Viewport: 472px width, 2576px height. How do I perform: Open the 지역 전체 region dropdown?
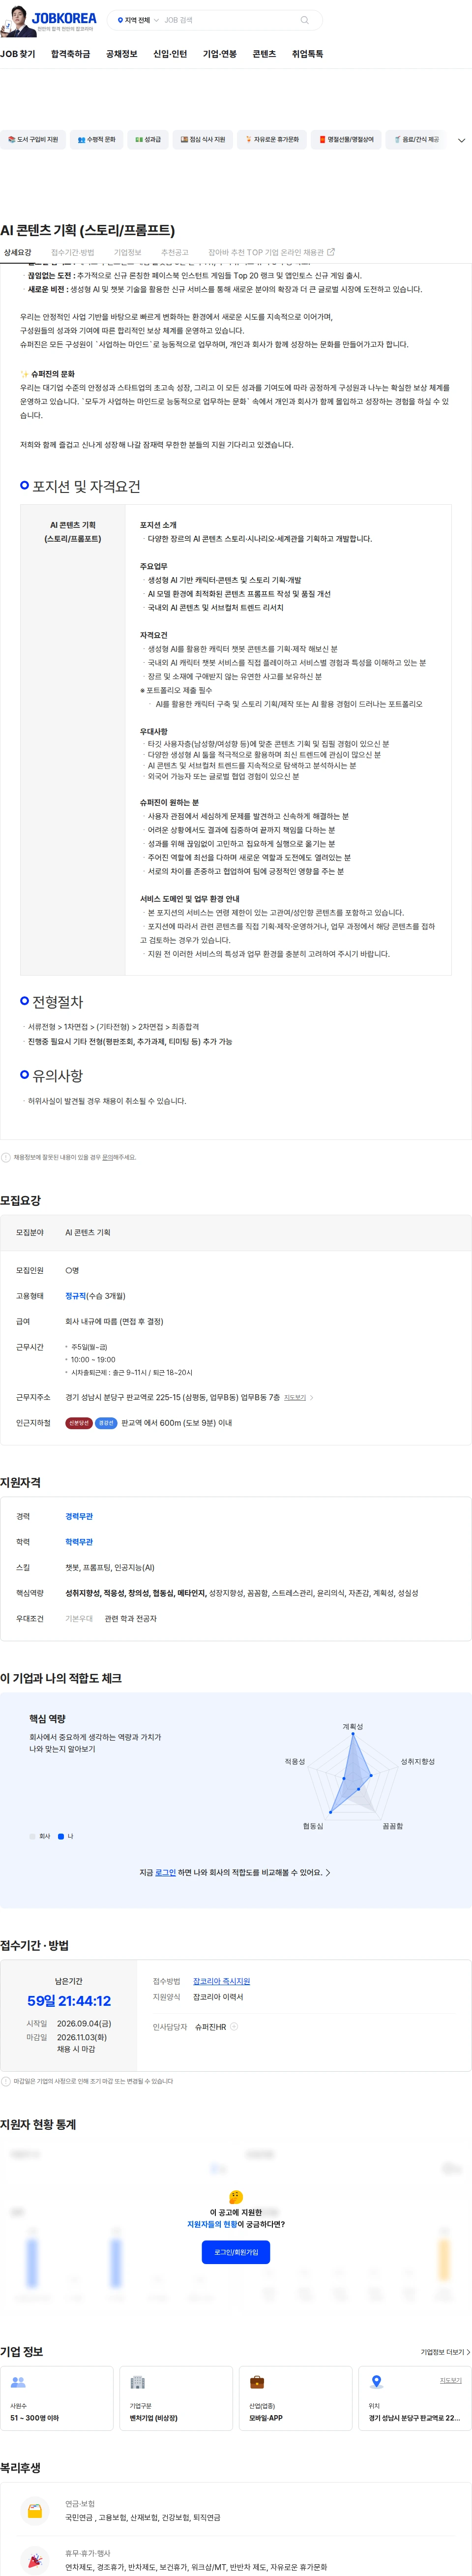(x=138, y=20)
